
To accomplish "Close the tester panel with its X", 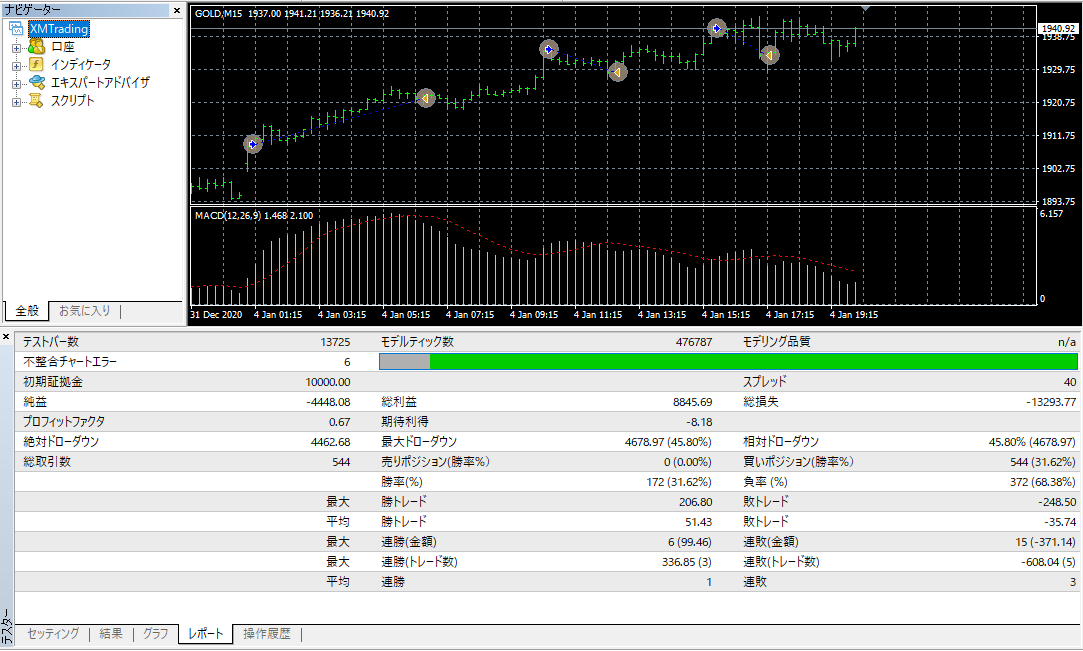I will [6, 337].
